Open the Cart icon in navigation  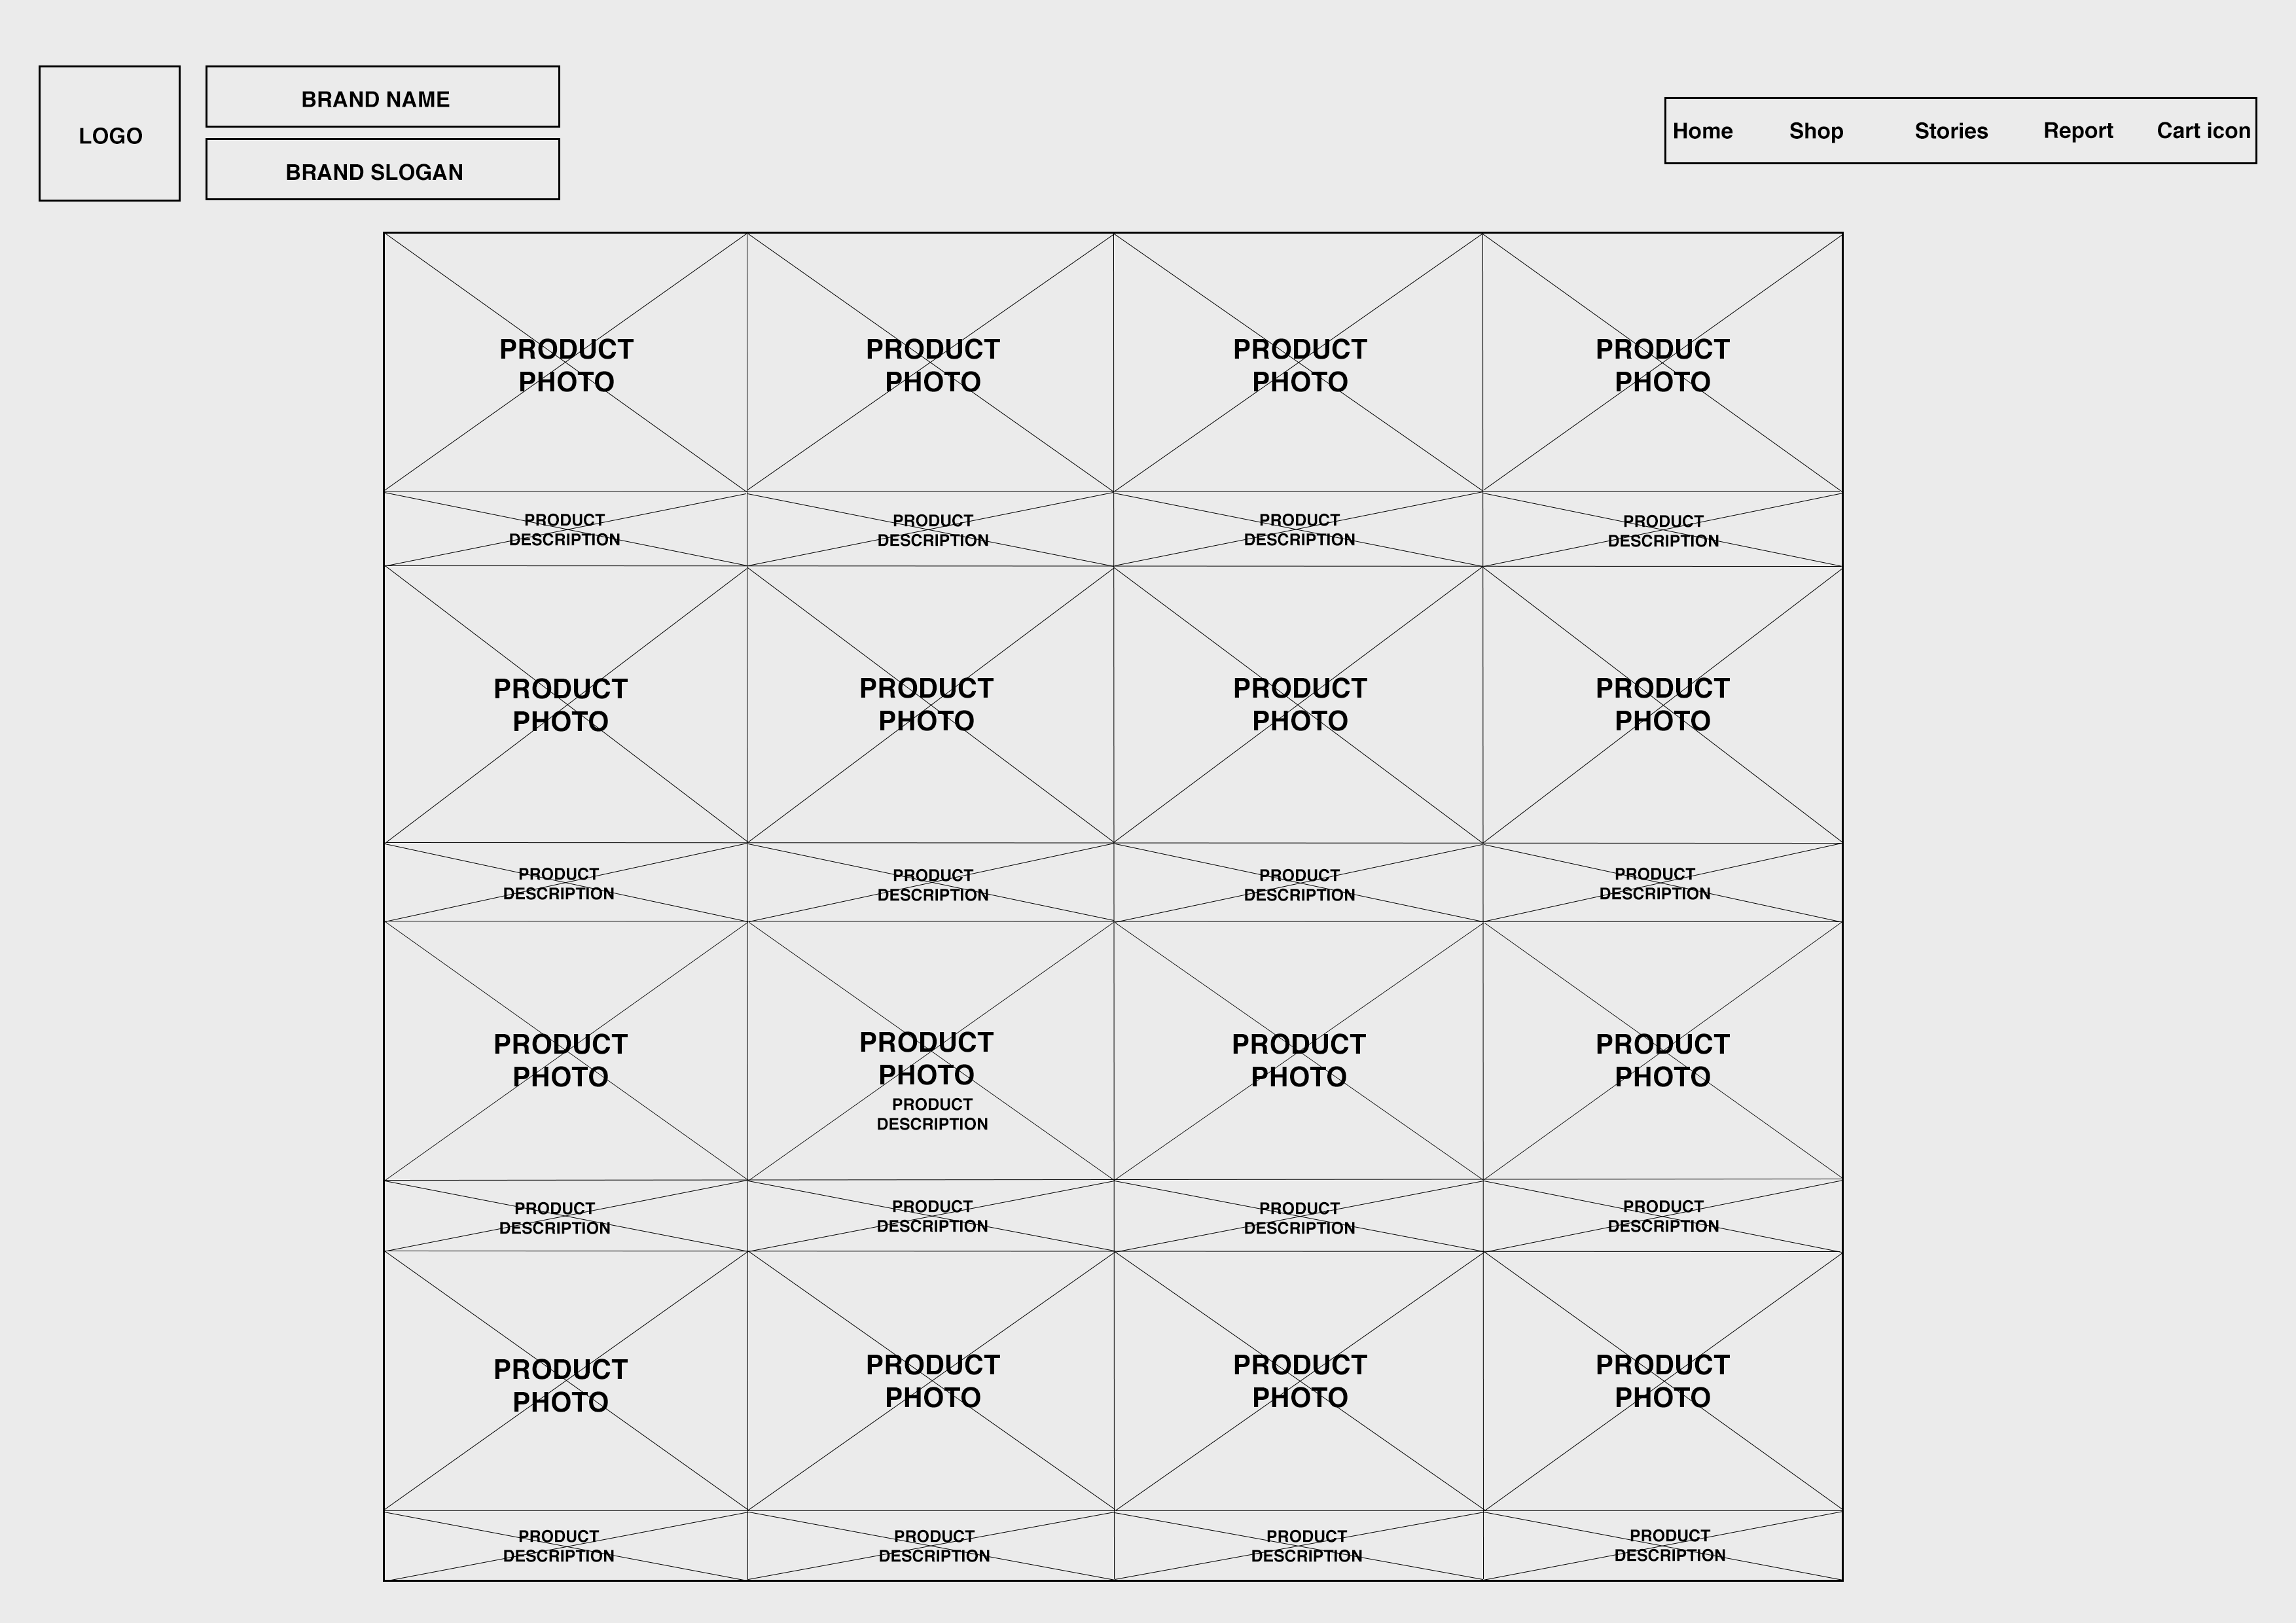(x=2202, y=131)
